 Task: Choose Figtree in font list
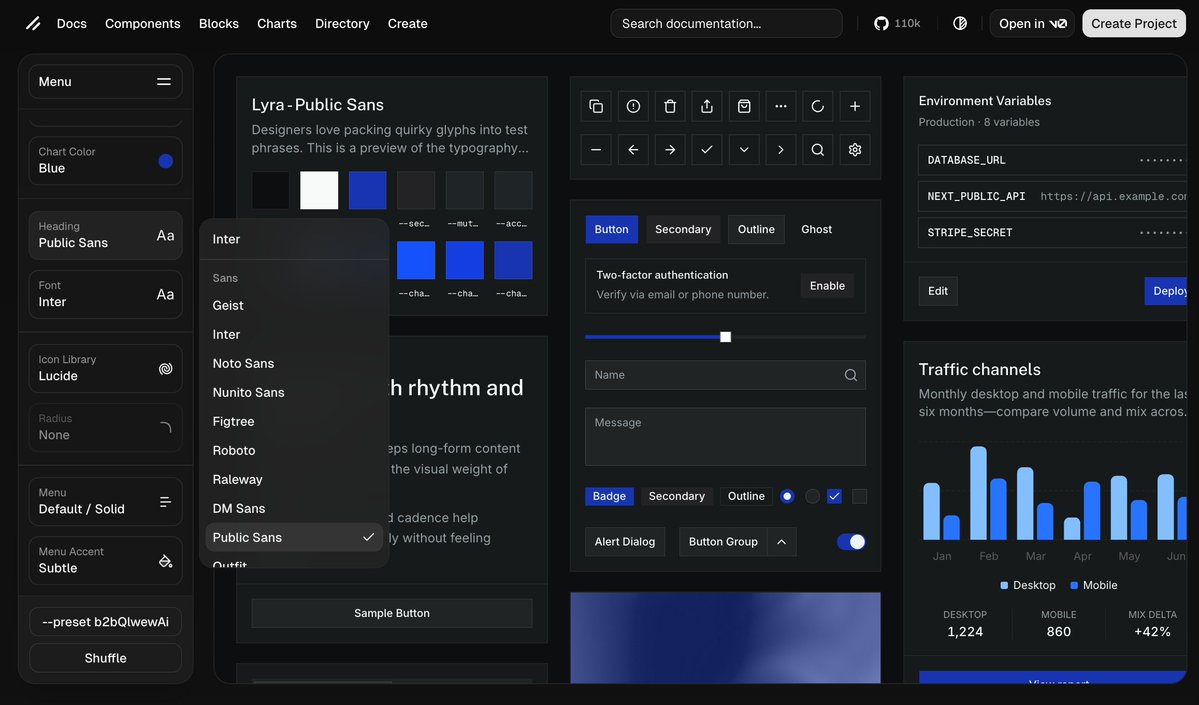[294, 421]
